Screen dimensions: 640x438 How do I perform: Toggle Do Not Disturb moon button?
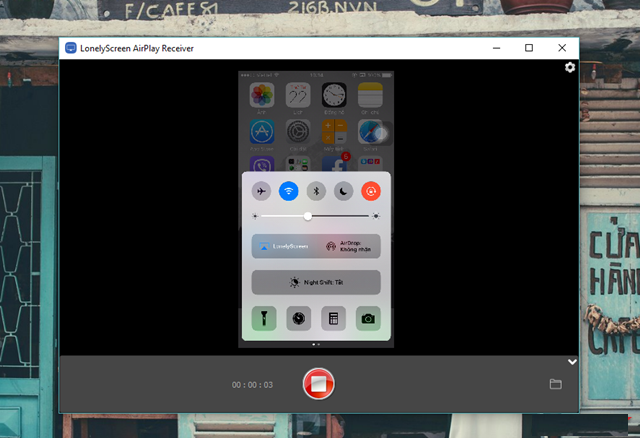point(343,191)
